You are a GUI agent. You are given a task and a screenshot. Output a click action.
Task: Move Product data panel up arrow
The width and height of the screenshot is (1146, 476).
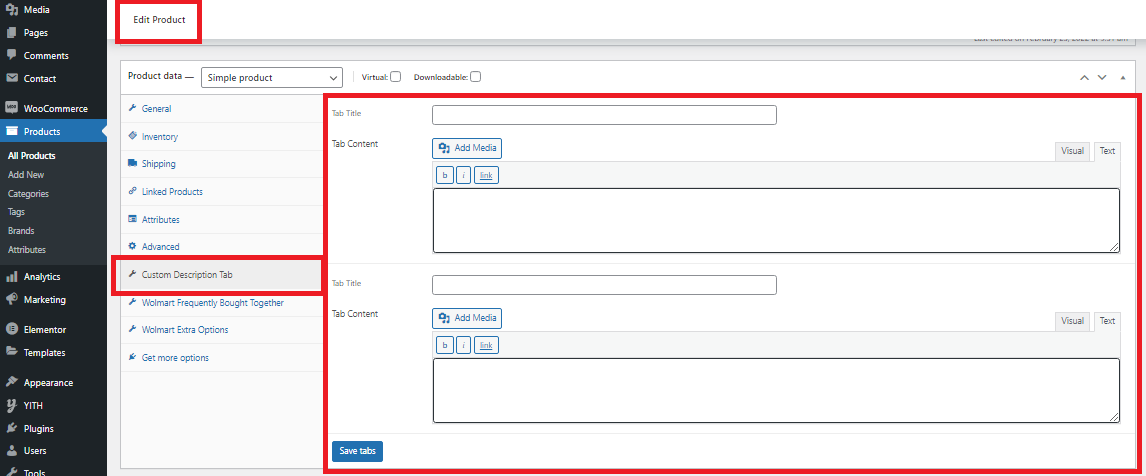[x=1085, y=78]
